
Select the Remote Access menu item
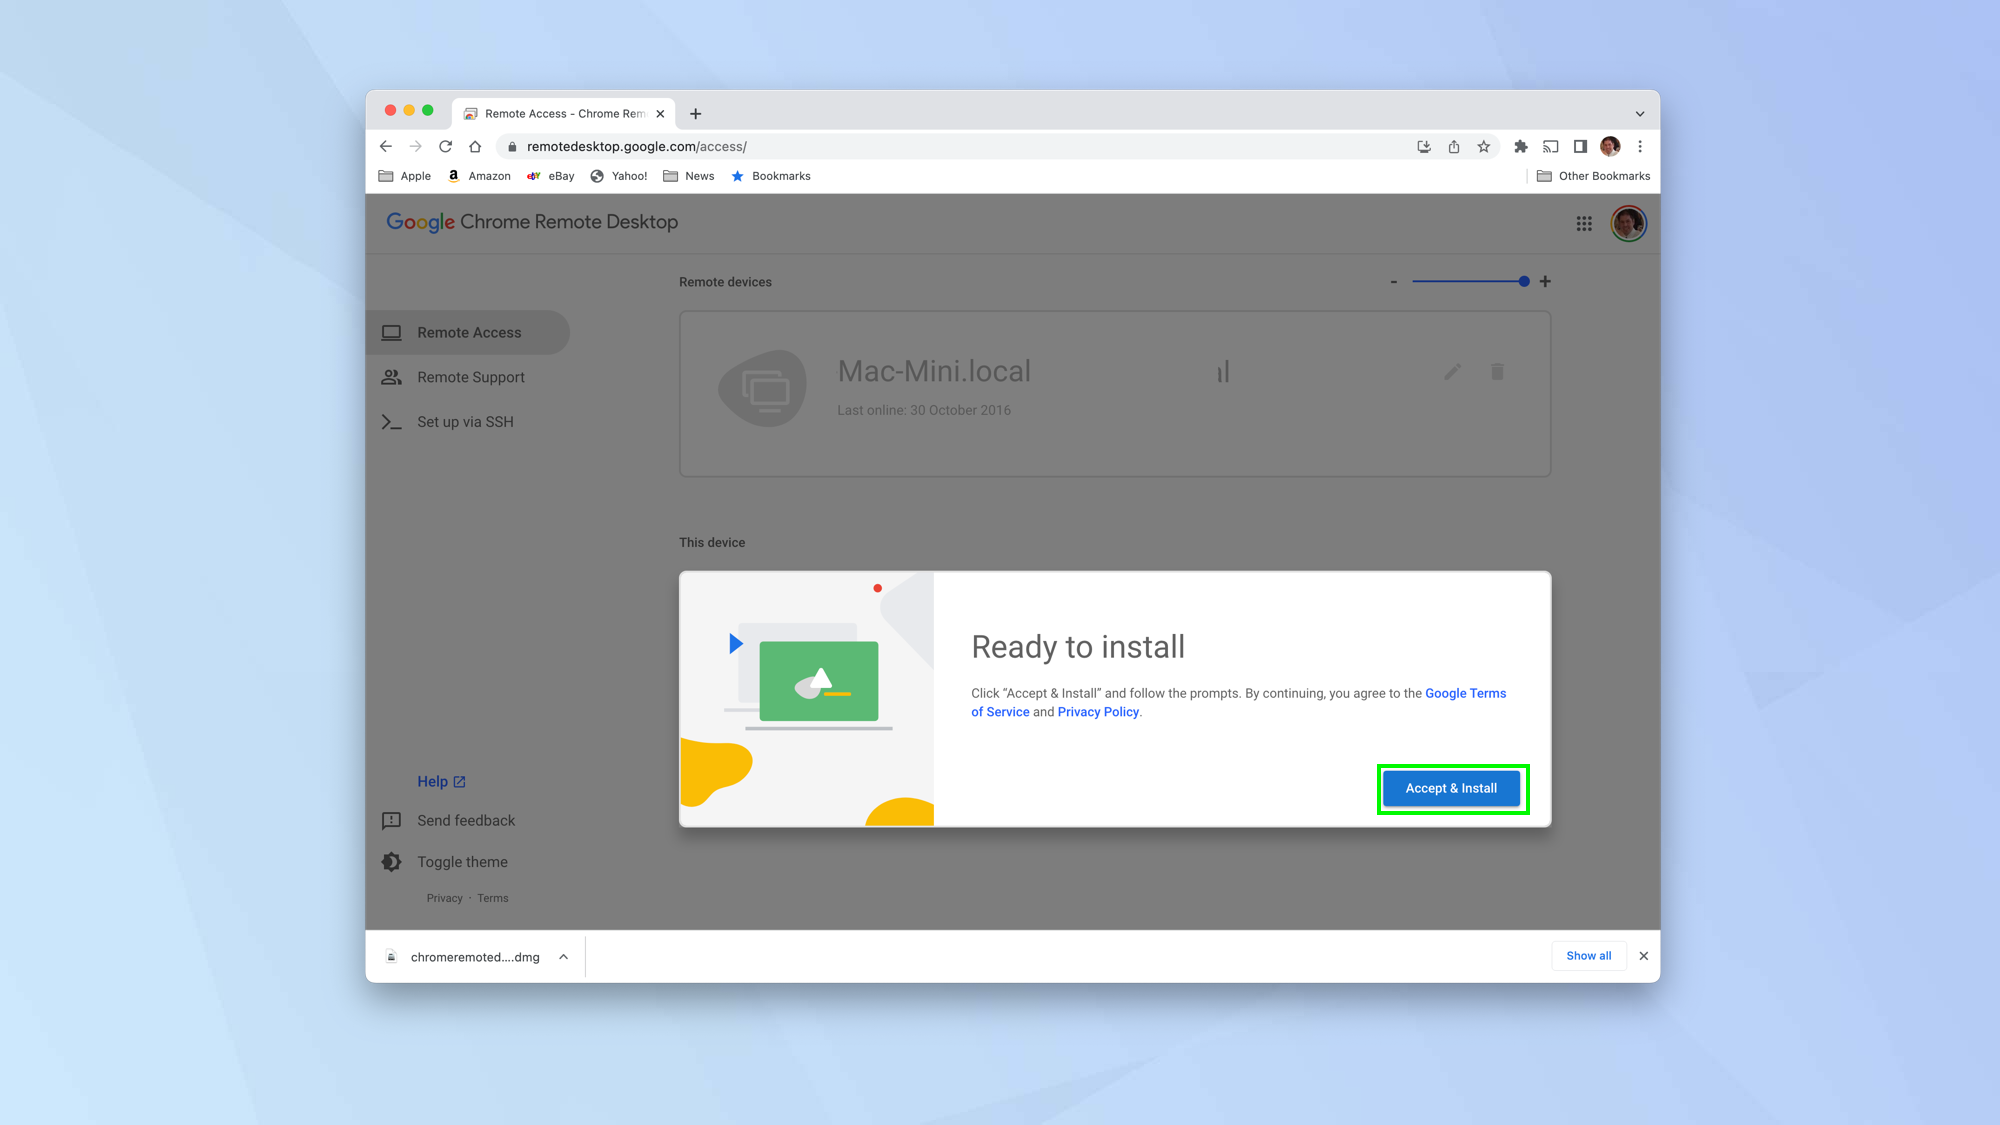click(468, 331)
